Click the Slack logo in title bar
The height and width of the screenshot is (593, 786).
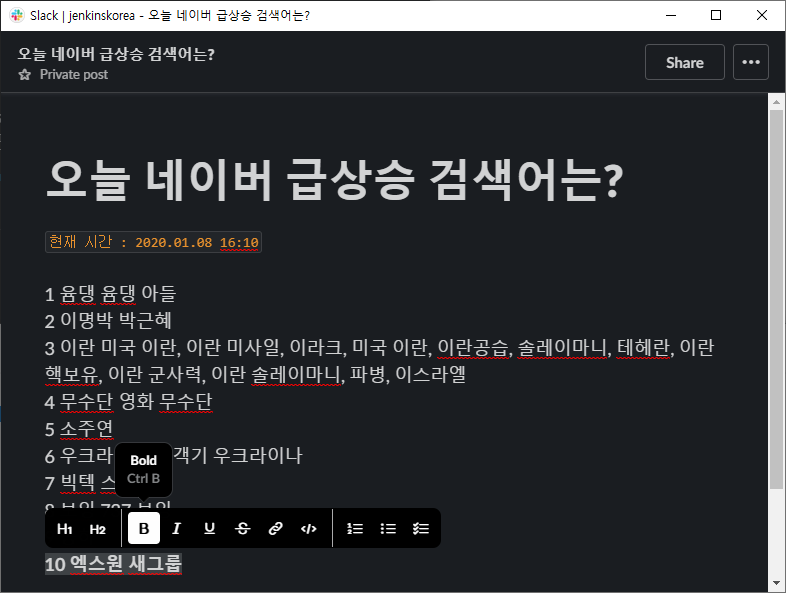(x=17, y=16)
